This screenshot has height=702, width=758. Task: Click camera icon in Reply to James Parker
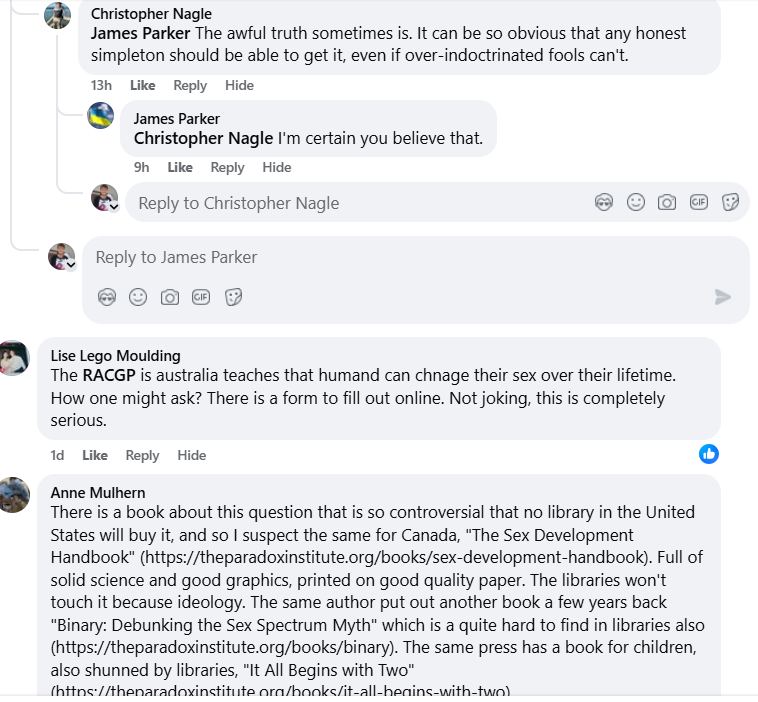170,297
